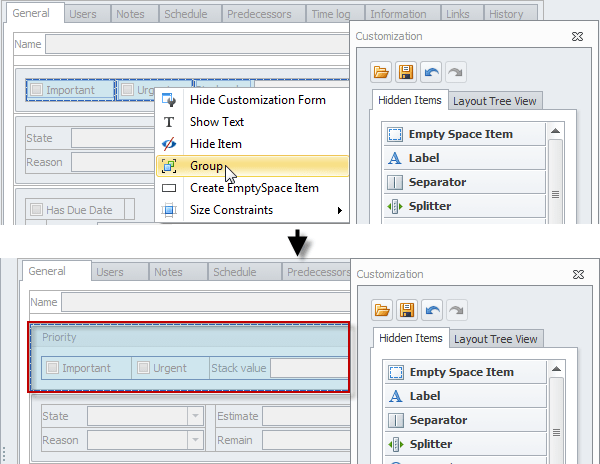
Task: Check Urgent inside the Priority group
Action: [x=144, y=368]
